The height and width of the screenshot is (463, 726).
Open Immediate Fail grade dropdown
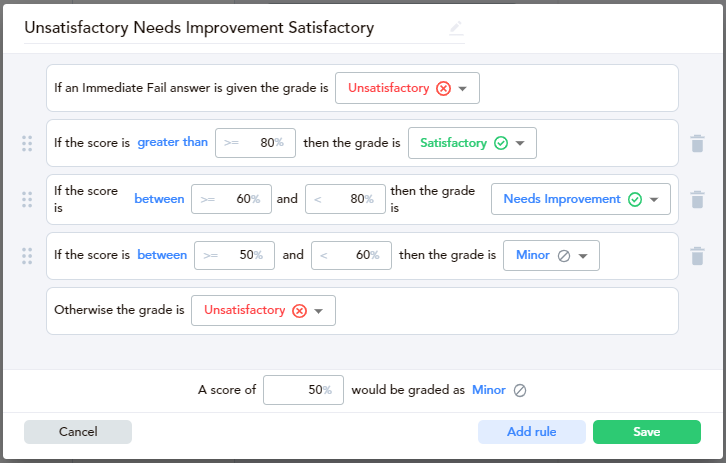click(407, 88)
